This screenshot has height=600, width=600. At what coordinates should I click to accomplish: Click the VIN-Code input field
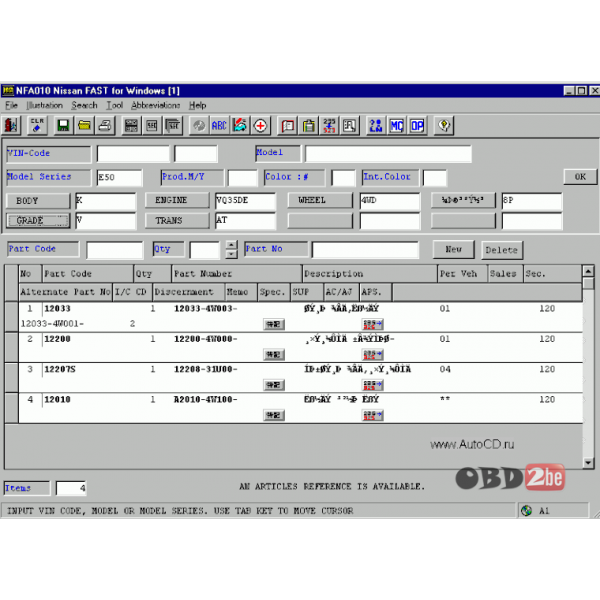click(133, 154)
